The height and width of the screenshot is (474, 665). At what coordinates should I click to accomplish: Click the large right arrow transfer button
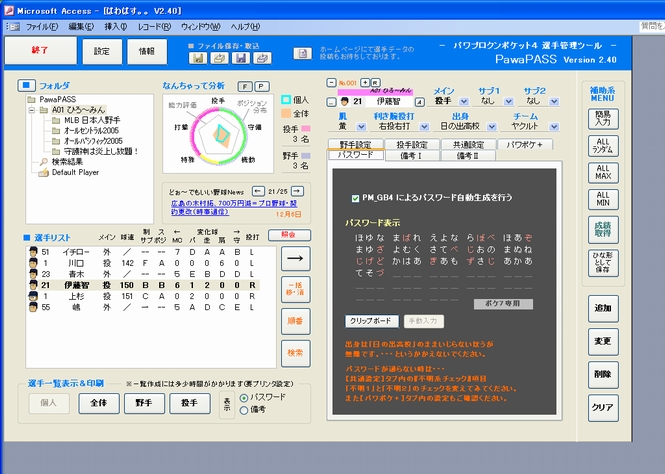(x=296, y=258)
